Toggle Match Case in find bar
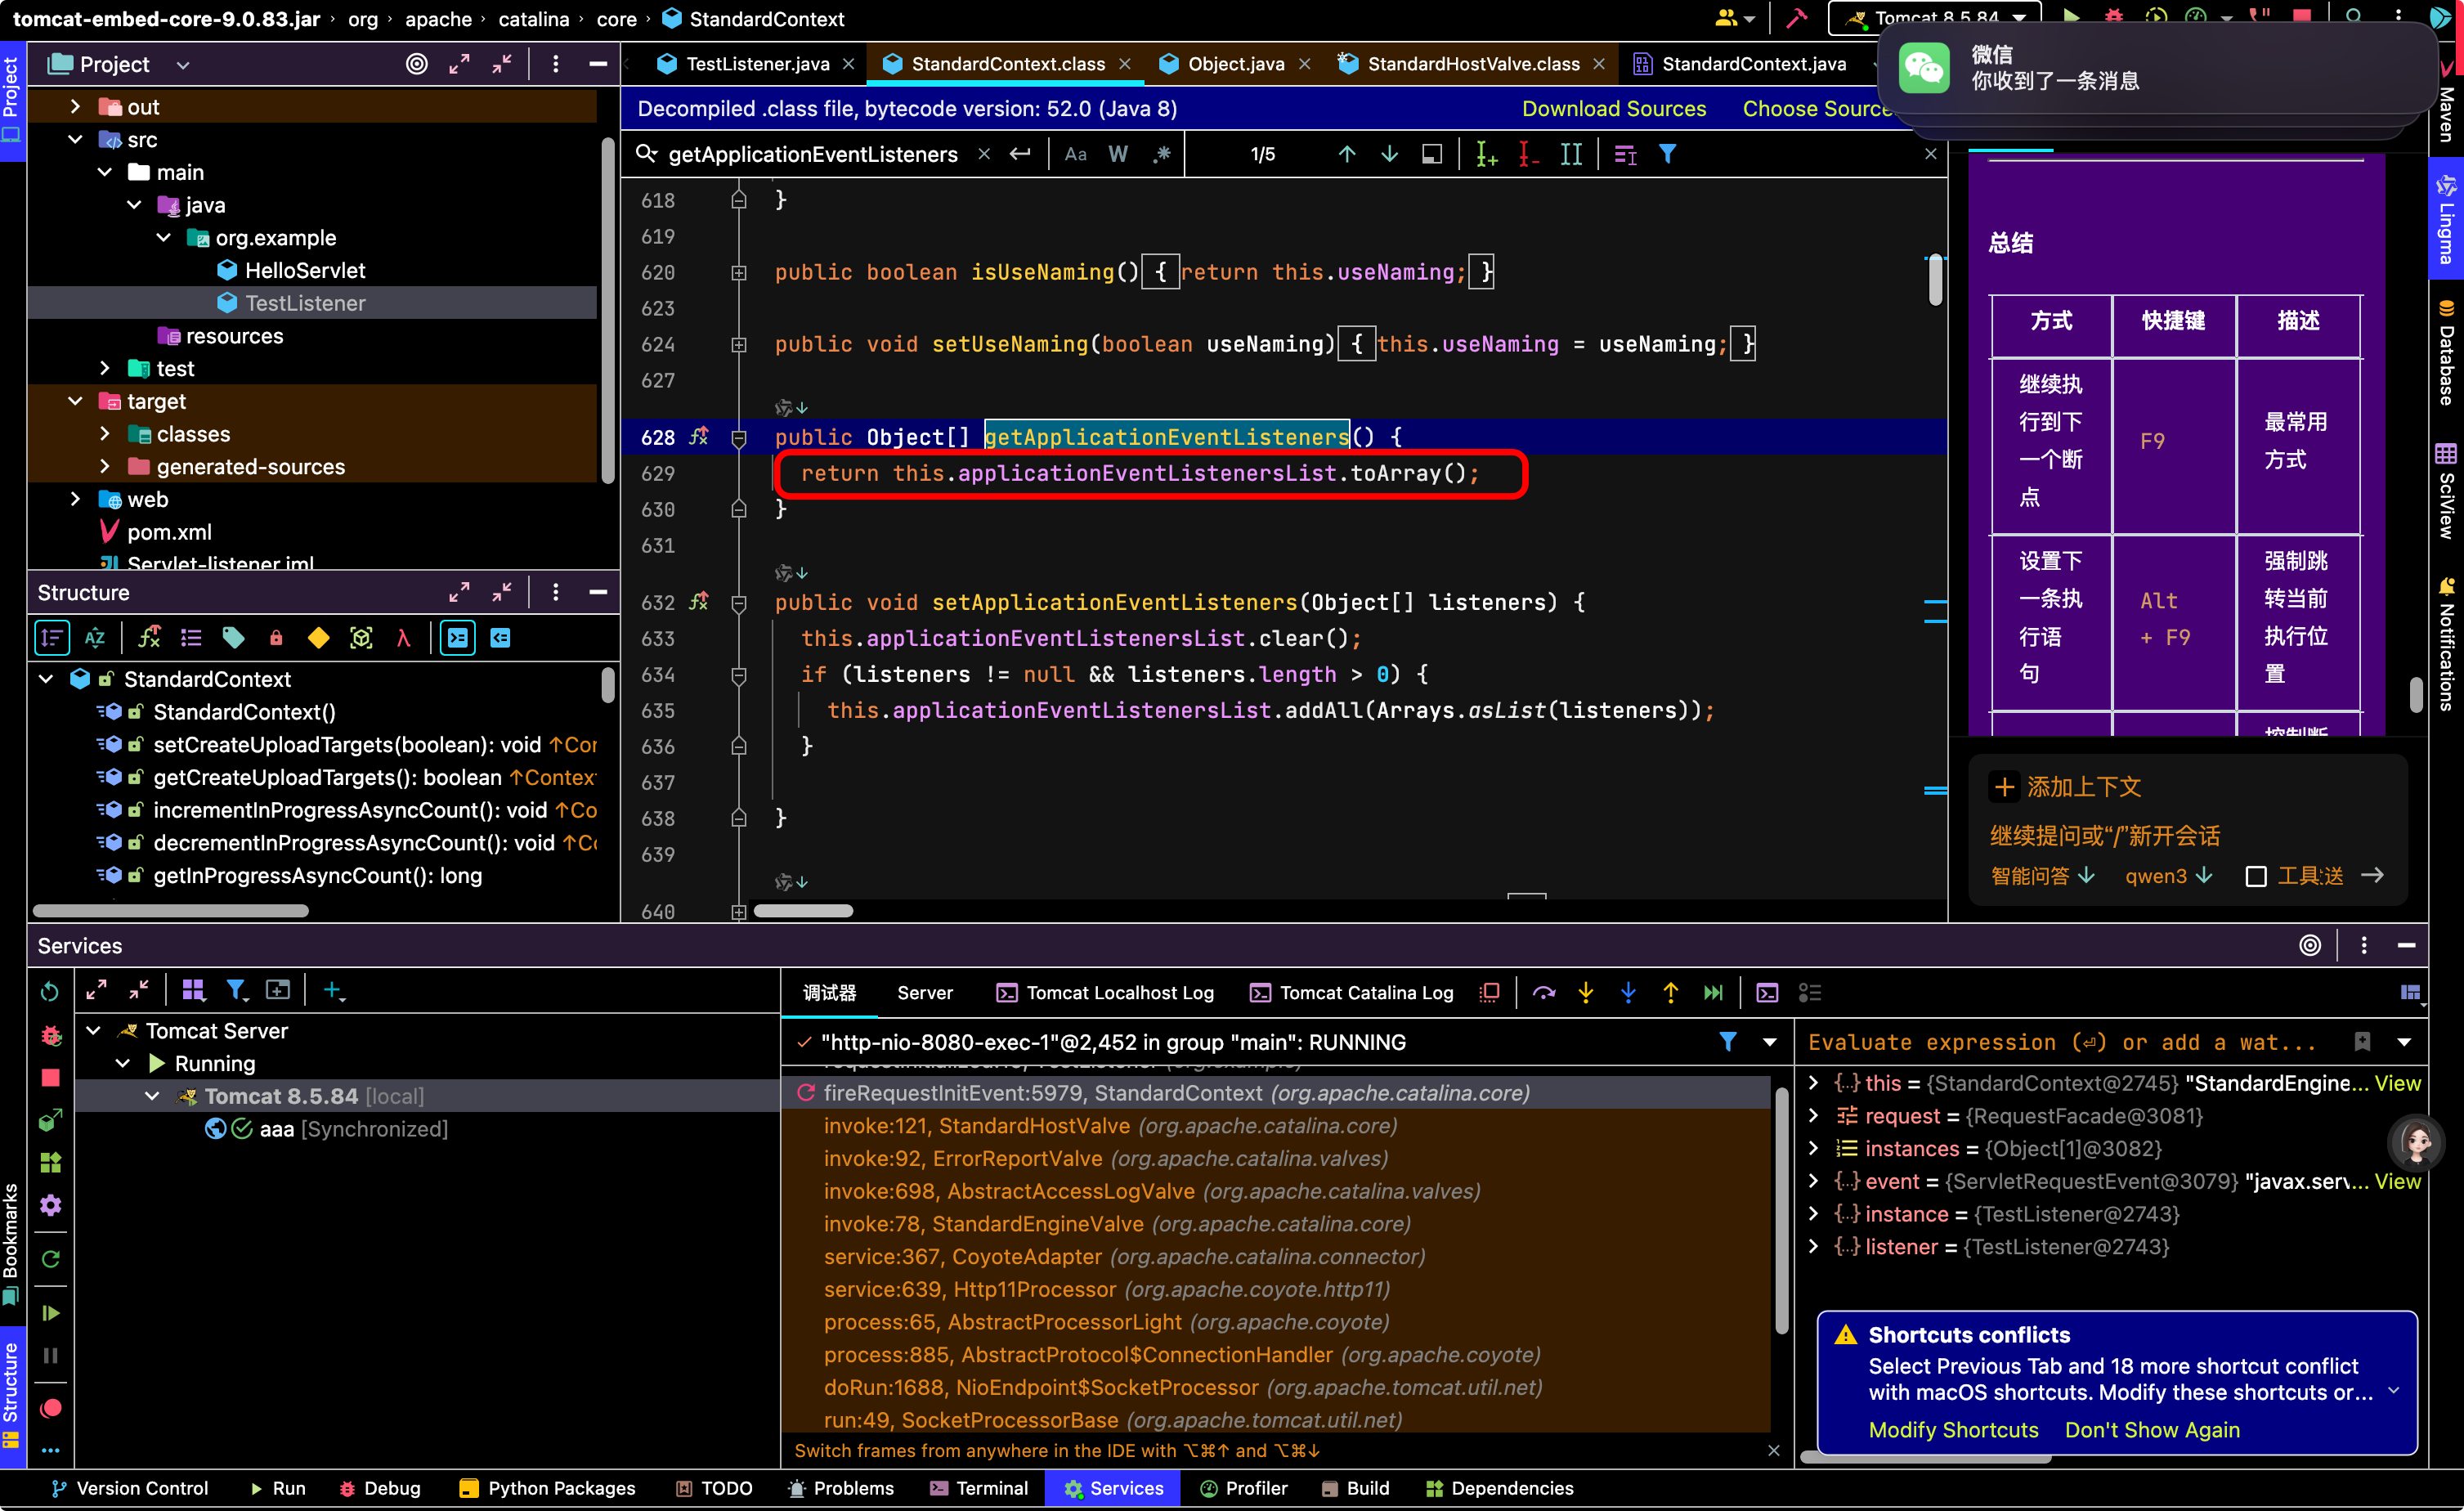The image size is (2464, 1511). [1075, 154]
